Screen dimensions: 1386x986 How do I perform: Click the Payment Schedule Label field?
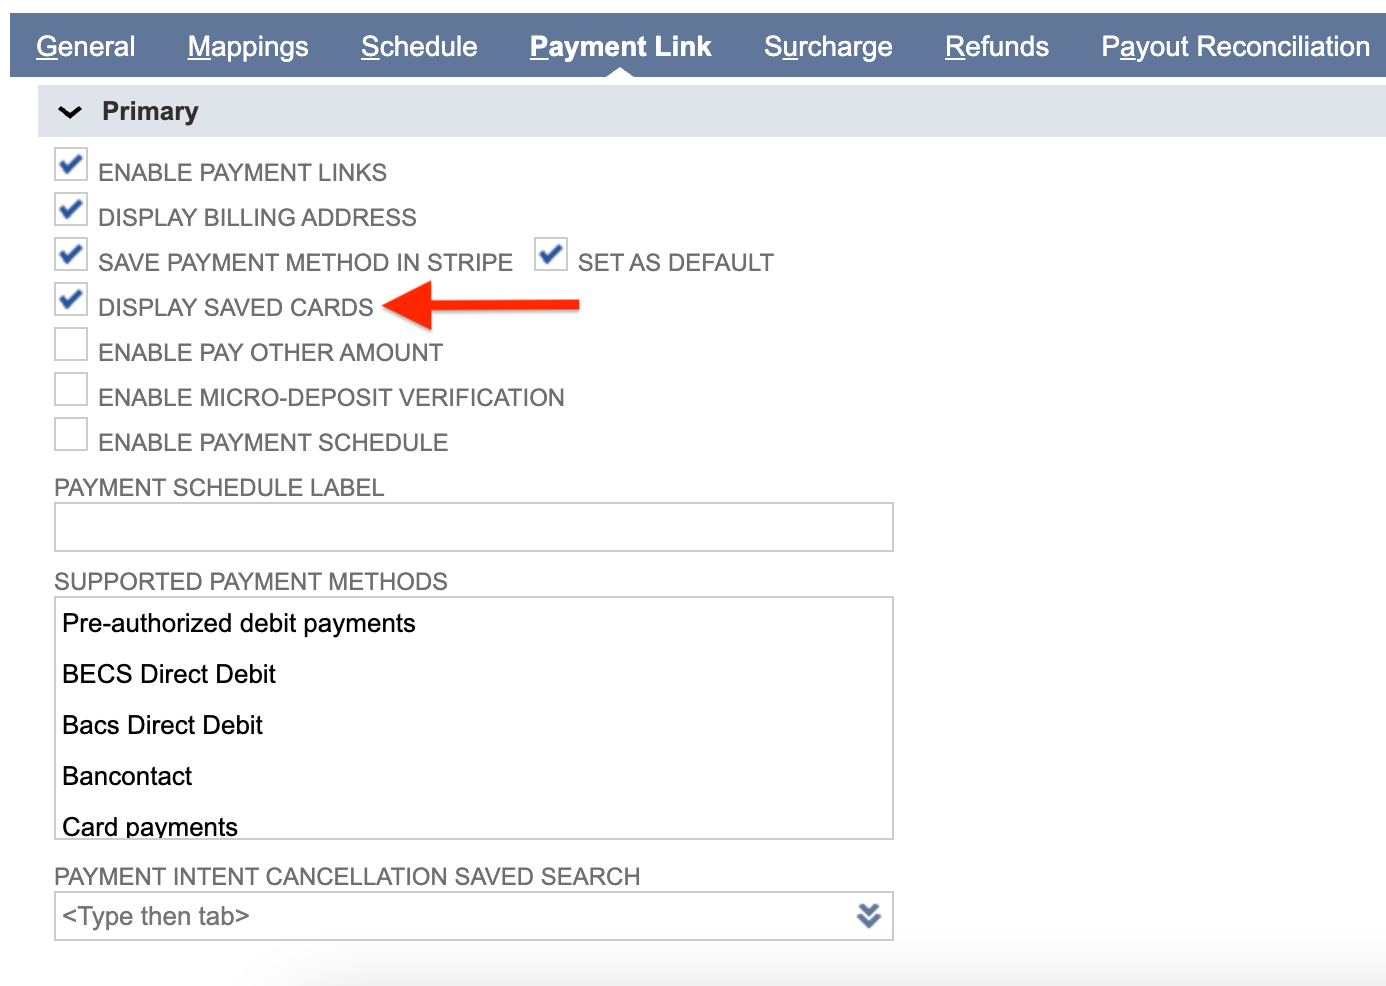click(473, 527)
